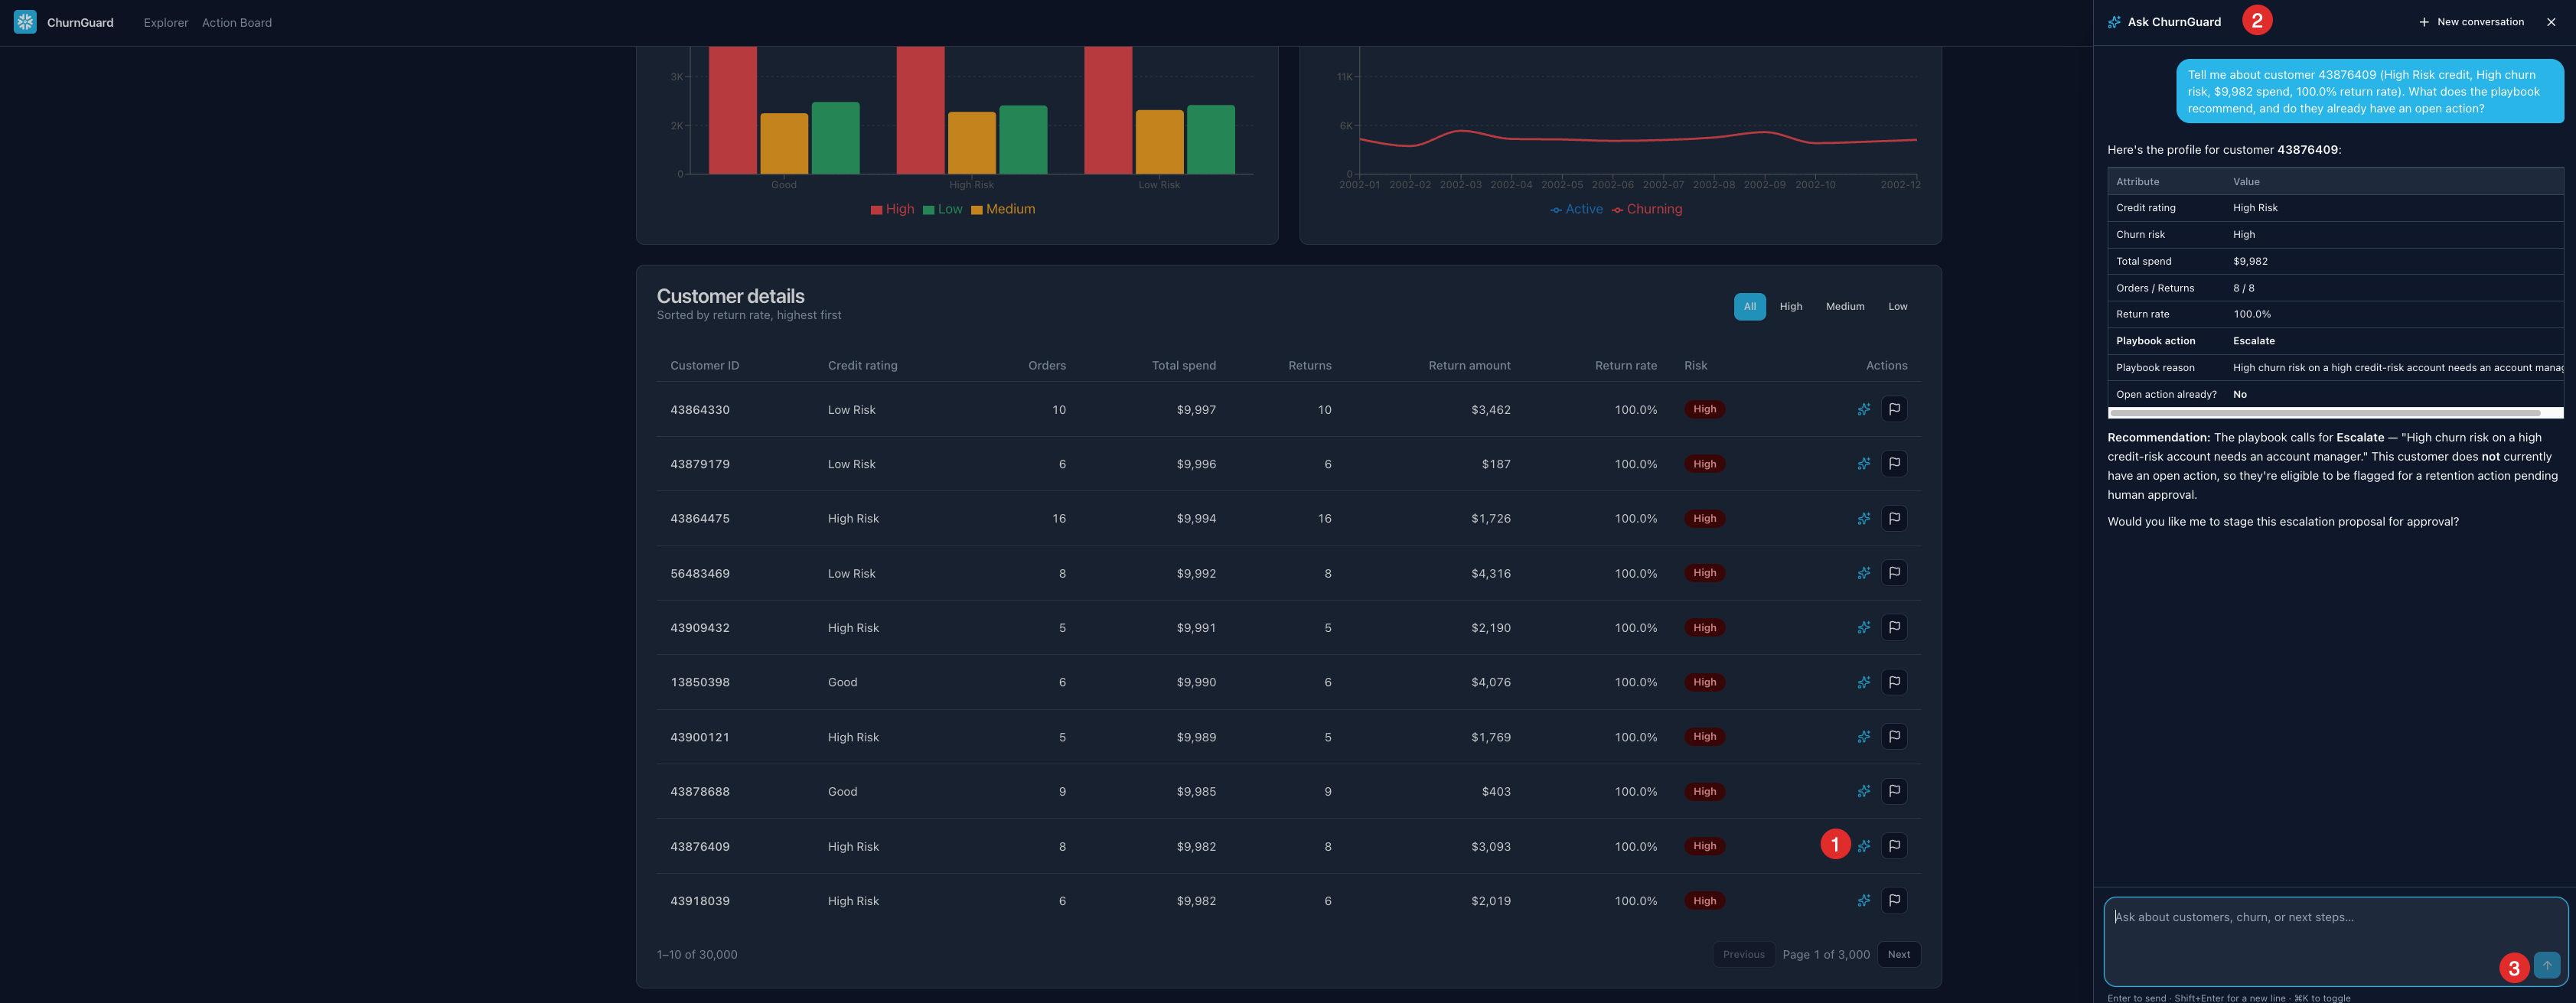2576x1003 pixels.
Task: Click the Credit rating column header
Action: (862, 366)
